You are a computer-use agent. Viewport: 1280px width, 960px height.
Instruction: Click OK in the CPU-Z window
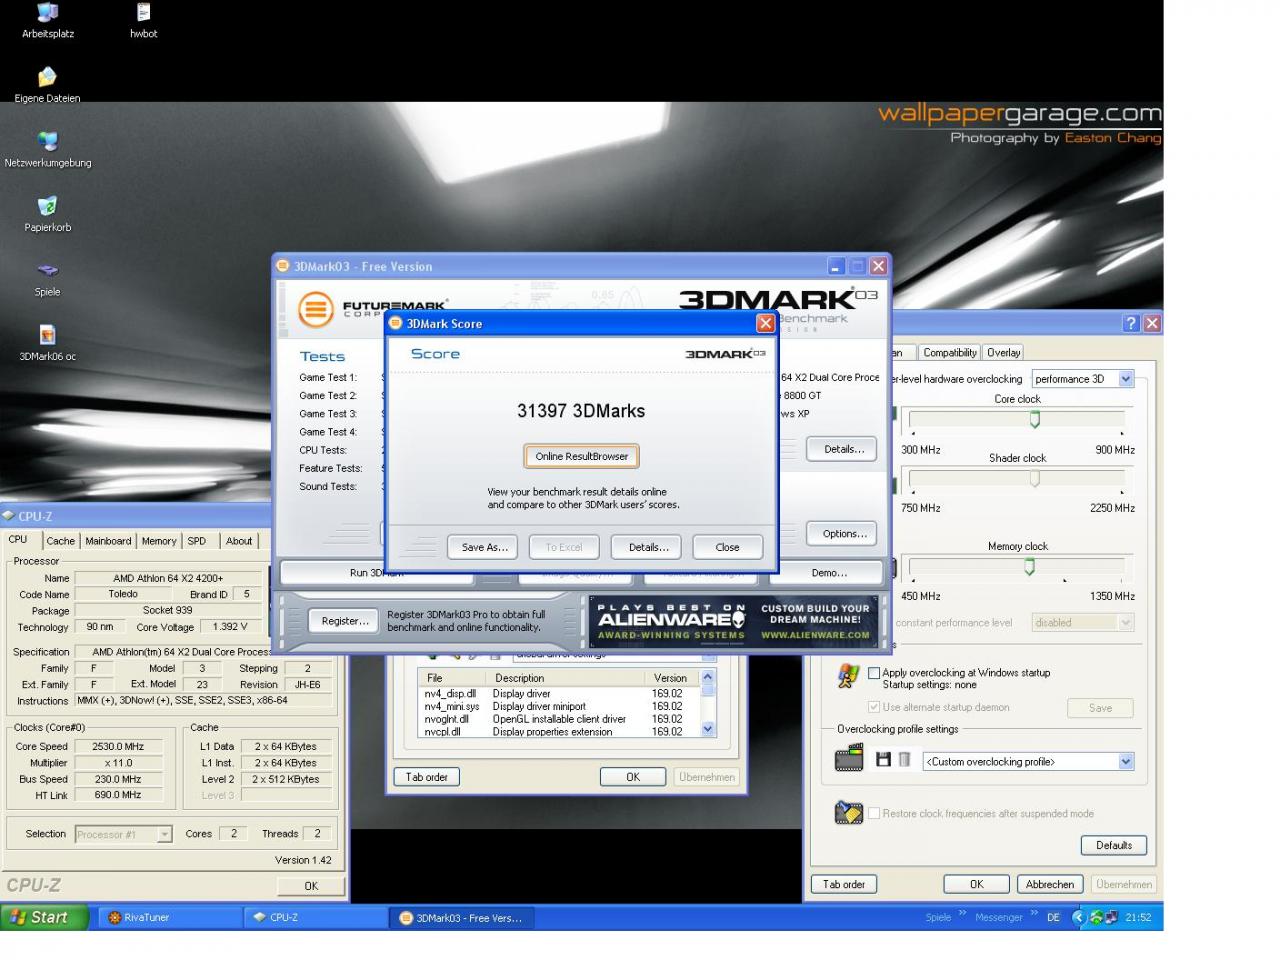[x=311, y=886]
